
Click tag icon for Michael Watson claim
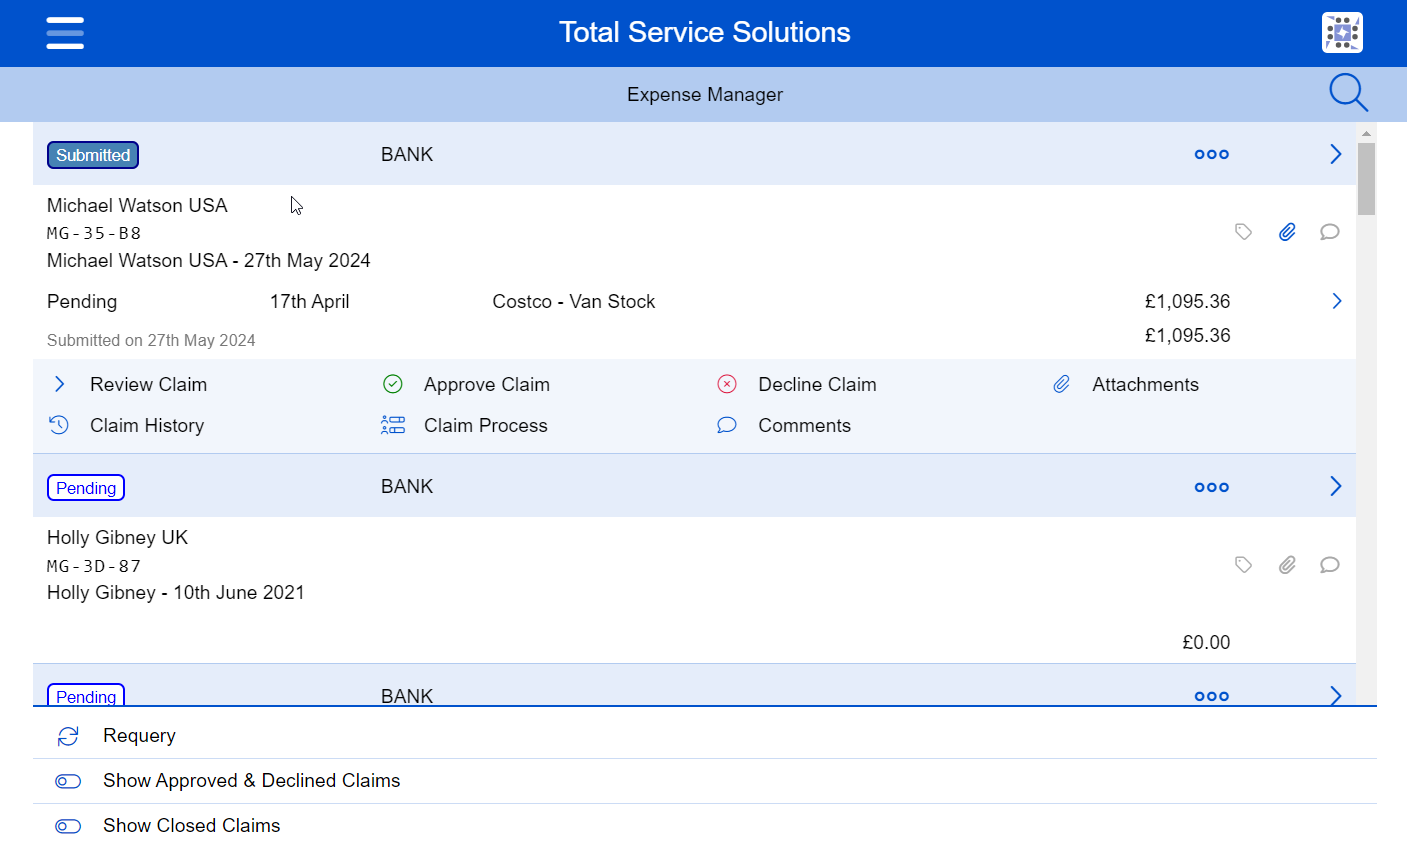1243,232
